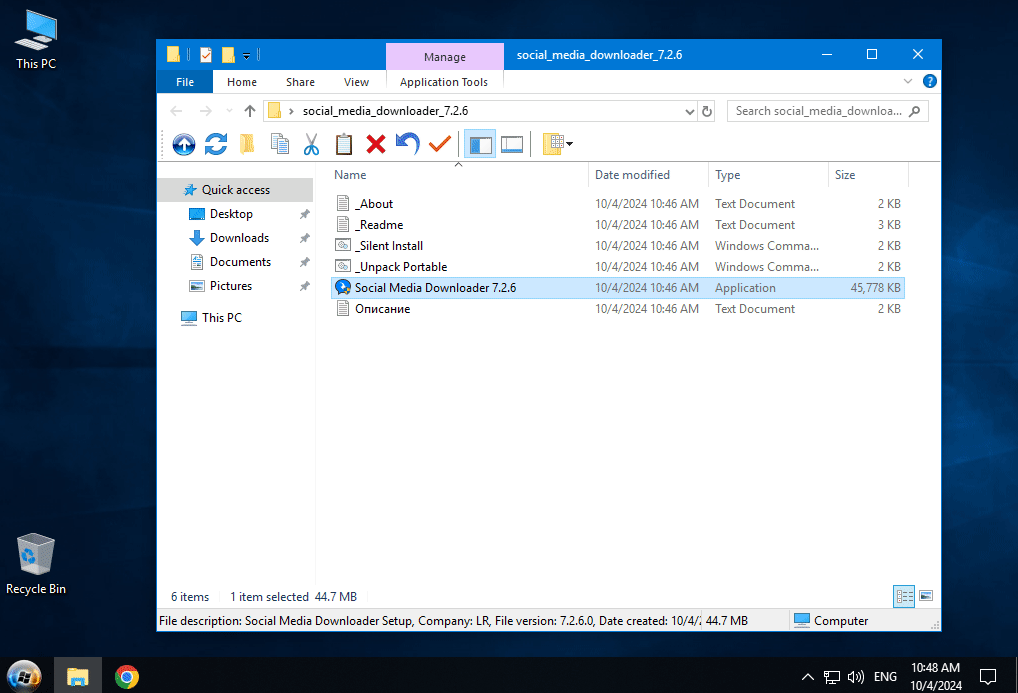This screenshot has height=693, width=1018.
Task: Open the Action Center notifications icon
Action: [x=987, y=677]
